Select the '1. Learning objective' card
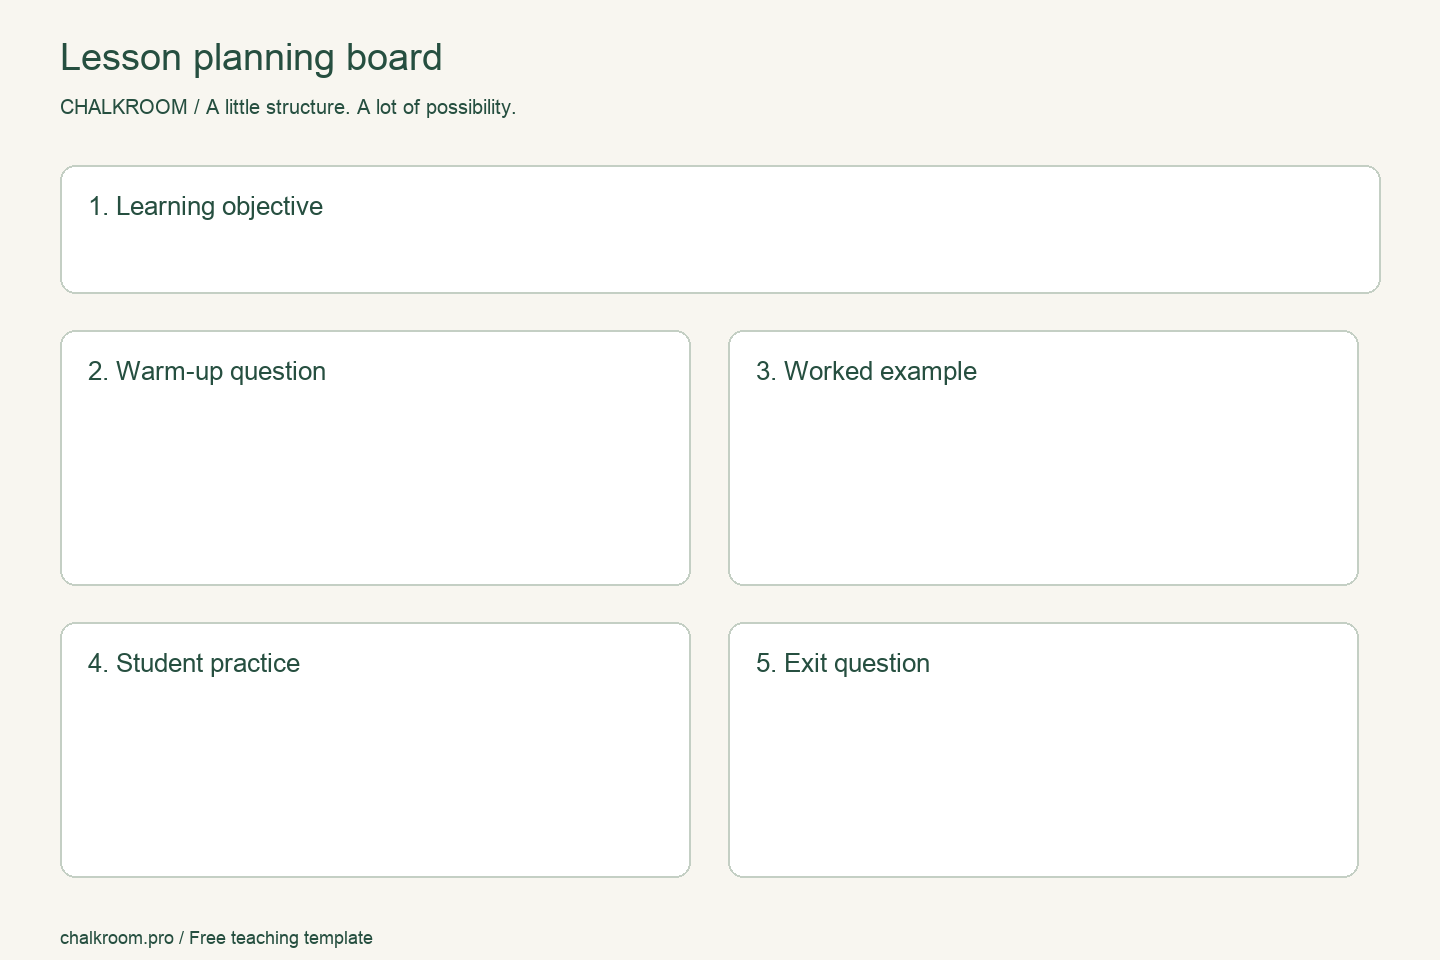Viewport: 1440px width, 960px height. click(720, 230)
